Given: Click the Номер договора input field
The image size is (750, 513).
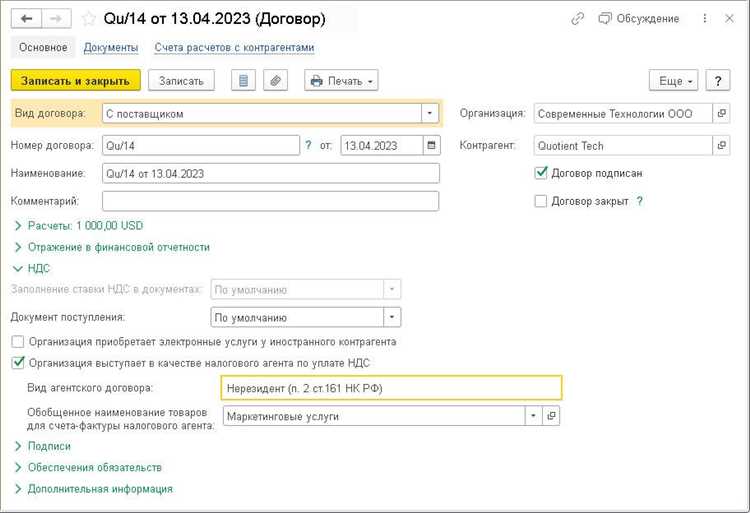Looking at the screenshot, I should pyautogui.click(x=201, y=145).
